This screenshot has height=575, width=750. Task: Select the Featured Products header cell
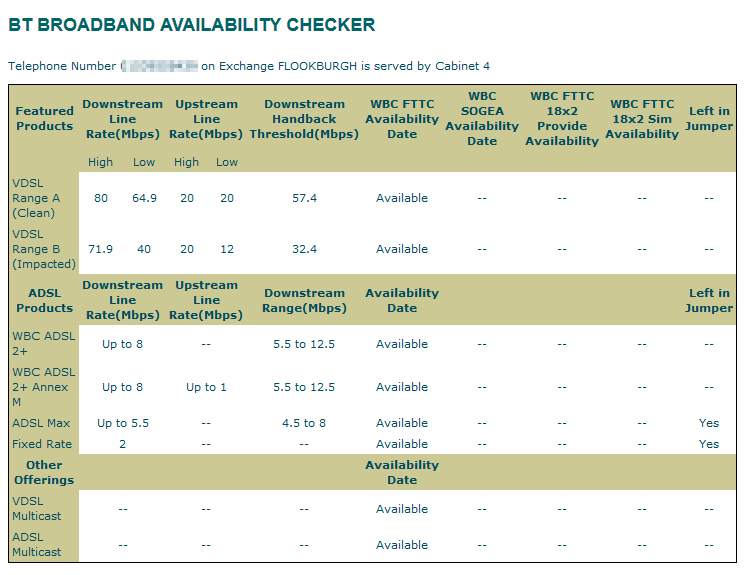click(44, 118)
